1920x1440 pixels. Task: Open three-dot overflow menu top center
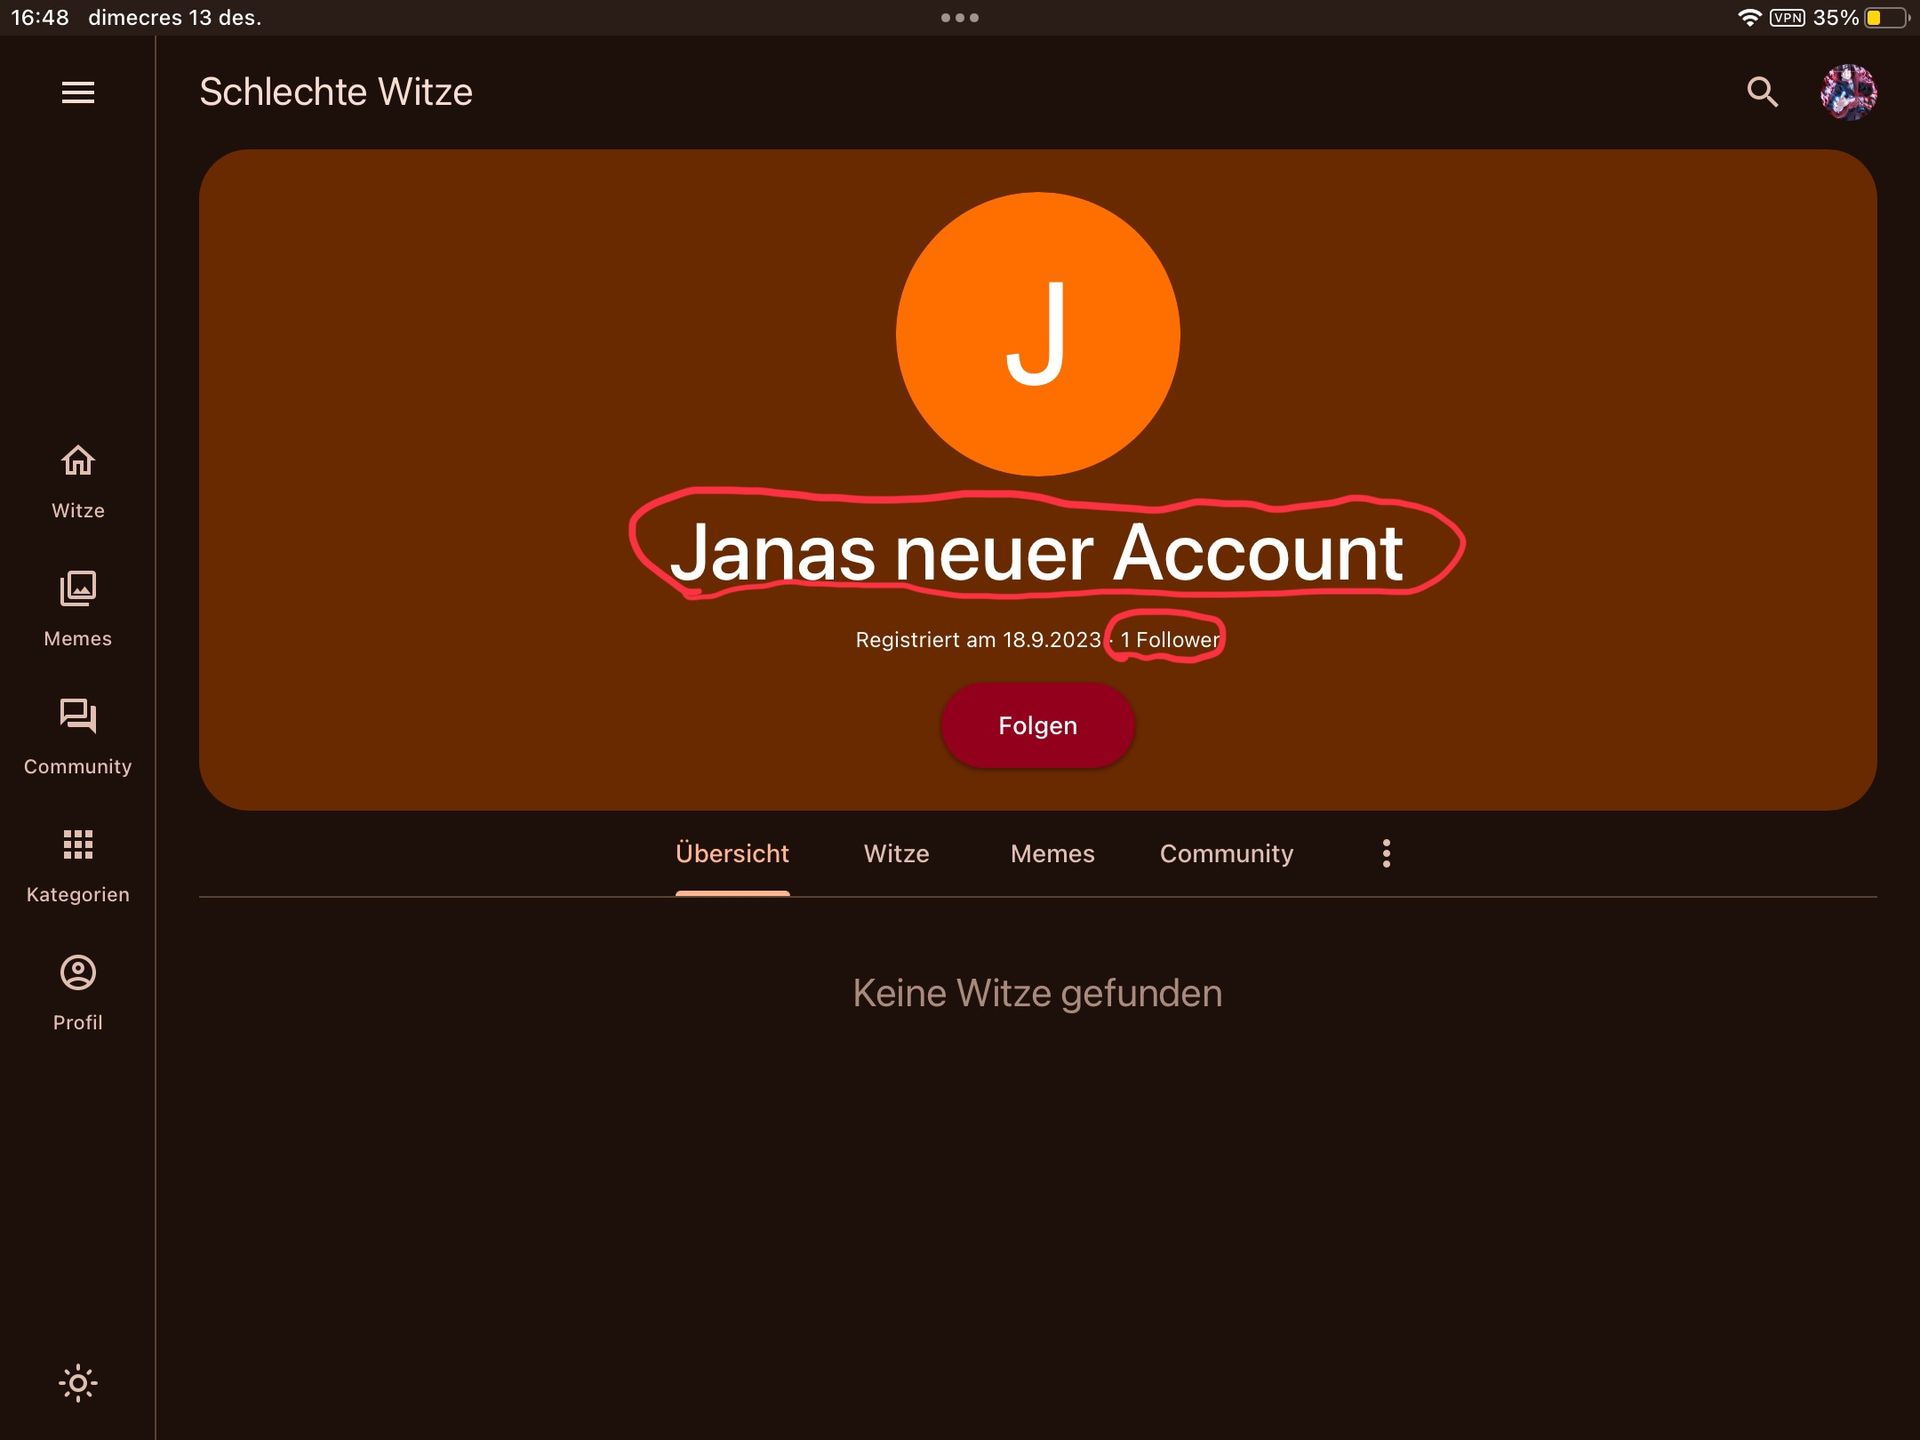click(958, 15)
